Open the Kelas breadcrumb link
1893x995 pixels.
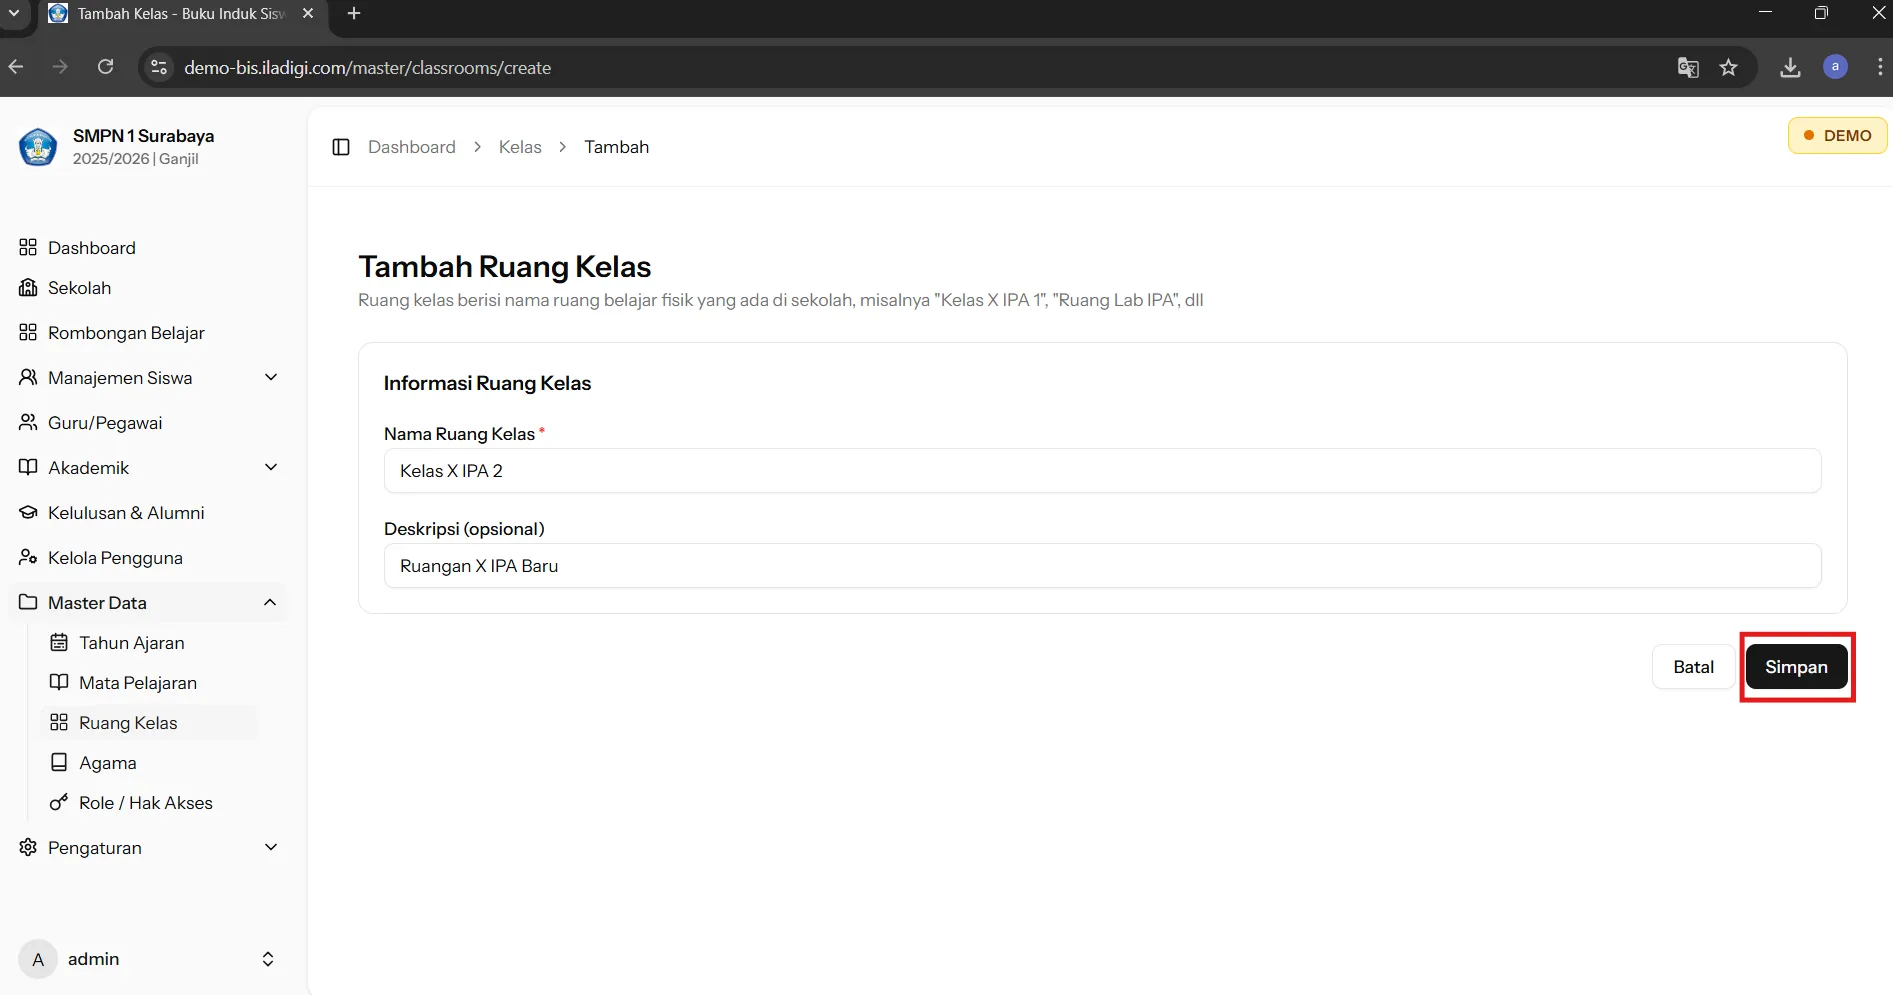point(520,147)
